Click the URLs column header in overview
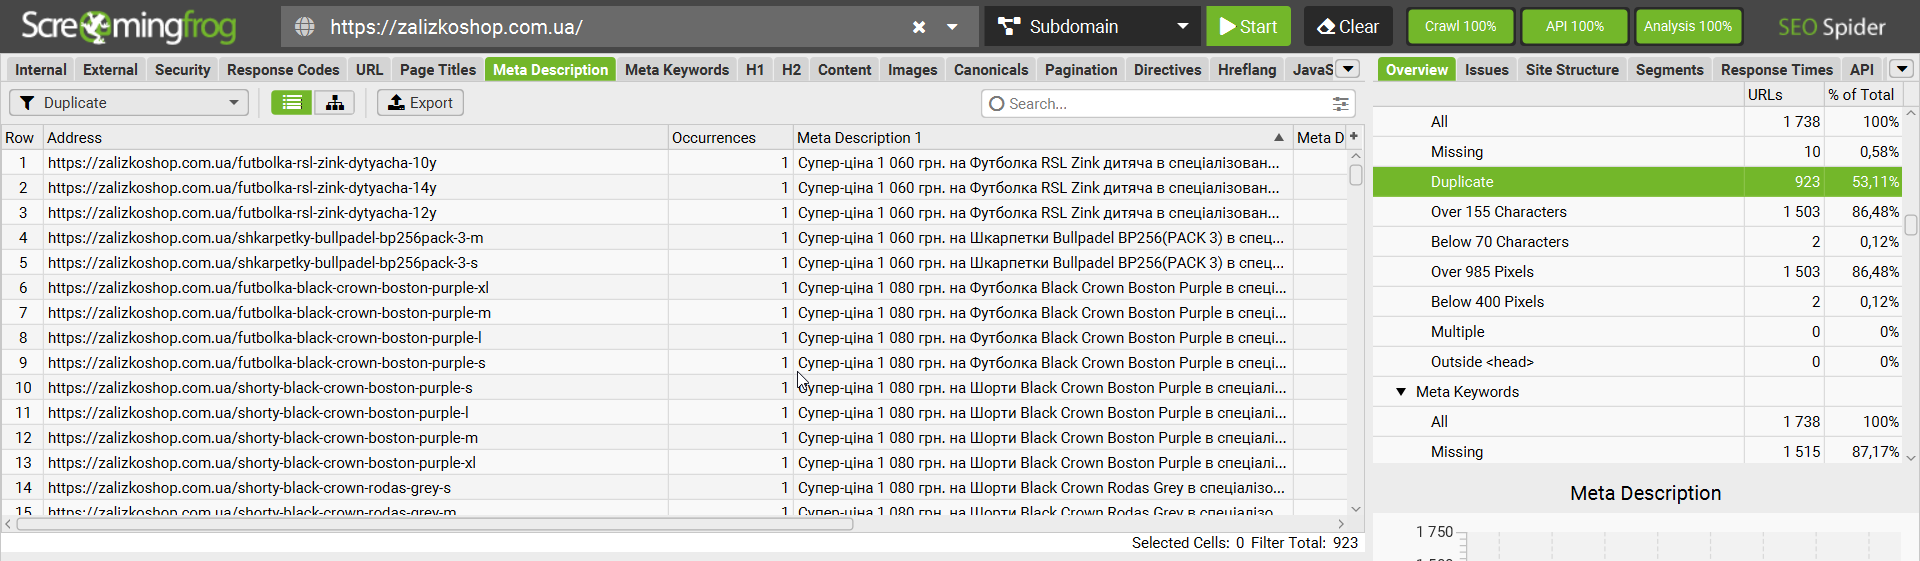 [1784, 95]
